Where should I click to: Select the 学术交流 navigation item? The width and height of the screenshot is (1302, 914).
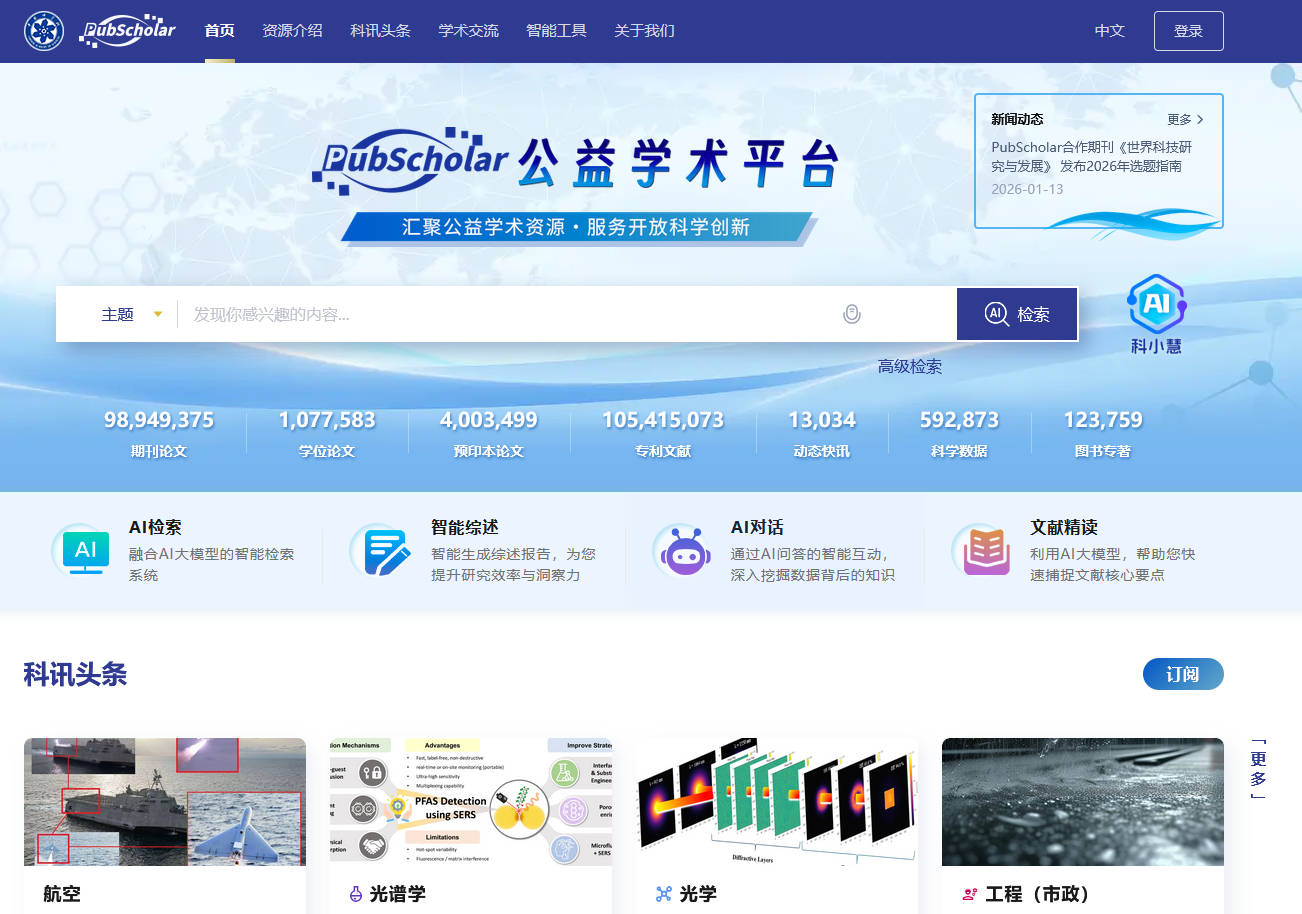point(468,30)
